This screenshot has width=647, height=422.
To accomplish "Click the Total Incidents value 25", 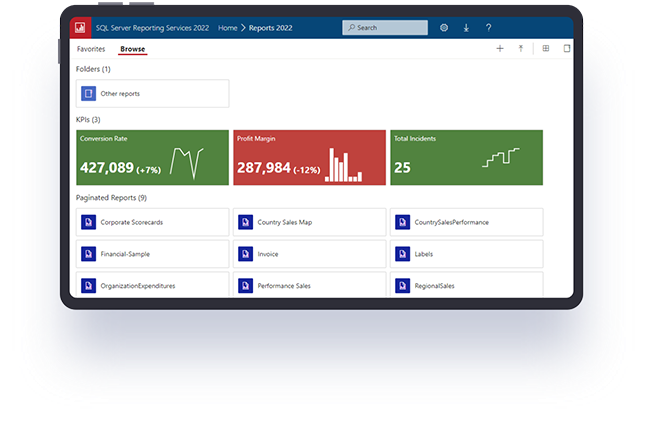I will [402, 168].
